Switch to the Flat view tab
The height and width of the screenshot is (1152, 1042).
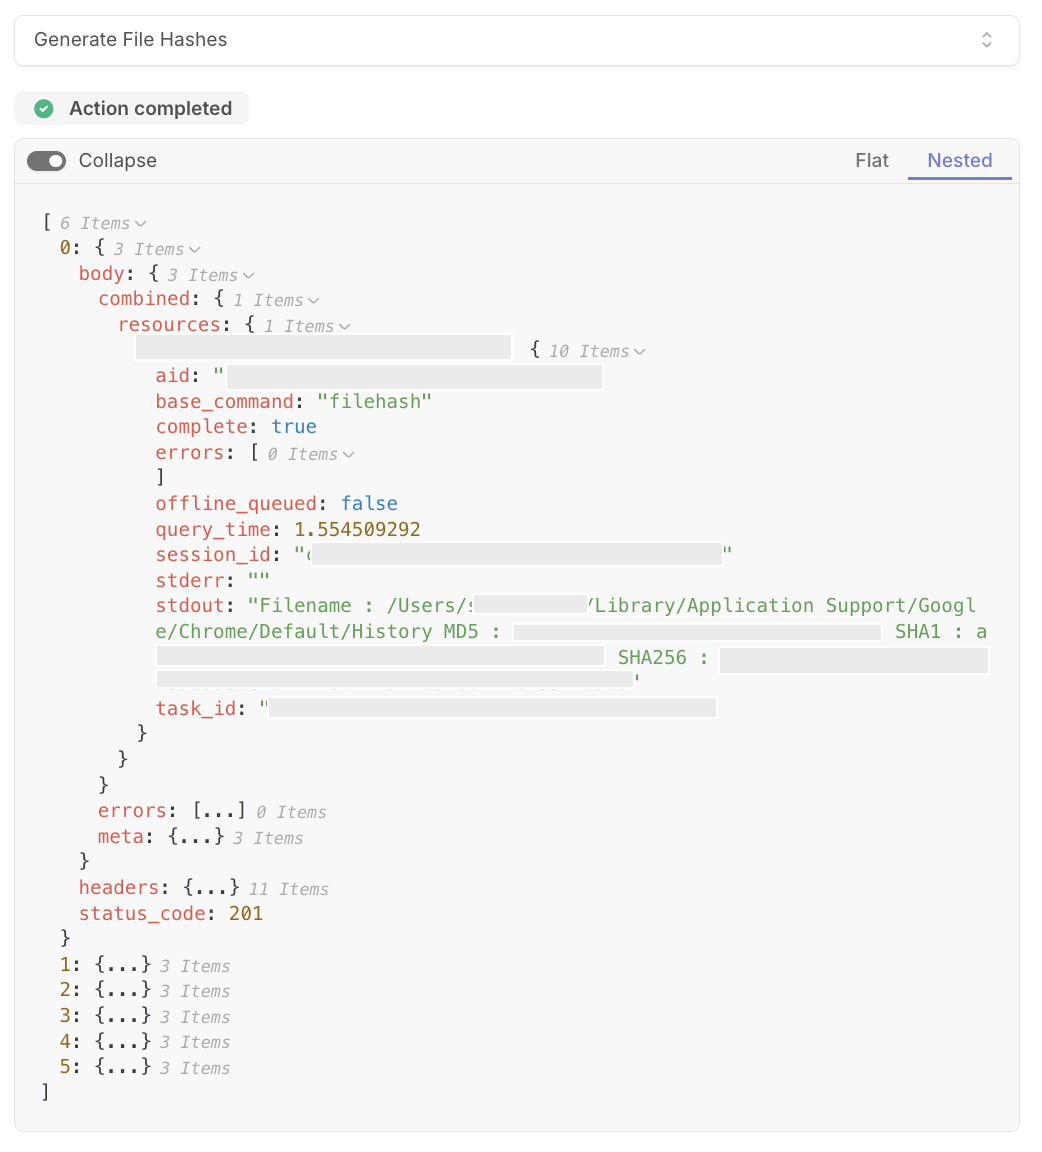coord(872,160)
